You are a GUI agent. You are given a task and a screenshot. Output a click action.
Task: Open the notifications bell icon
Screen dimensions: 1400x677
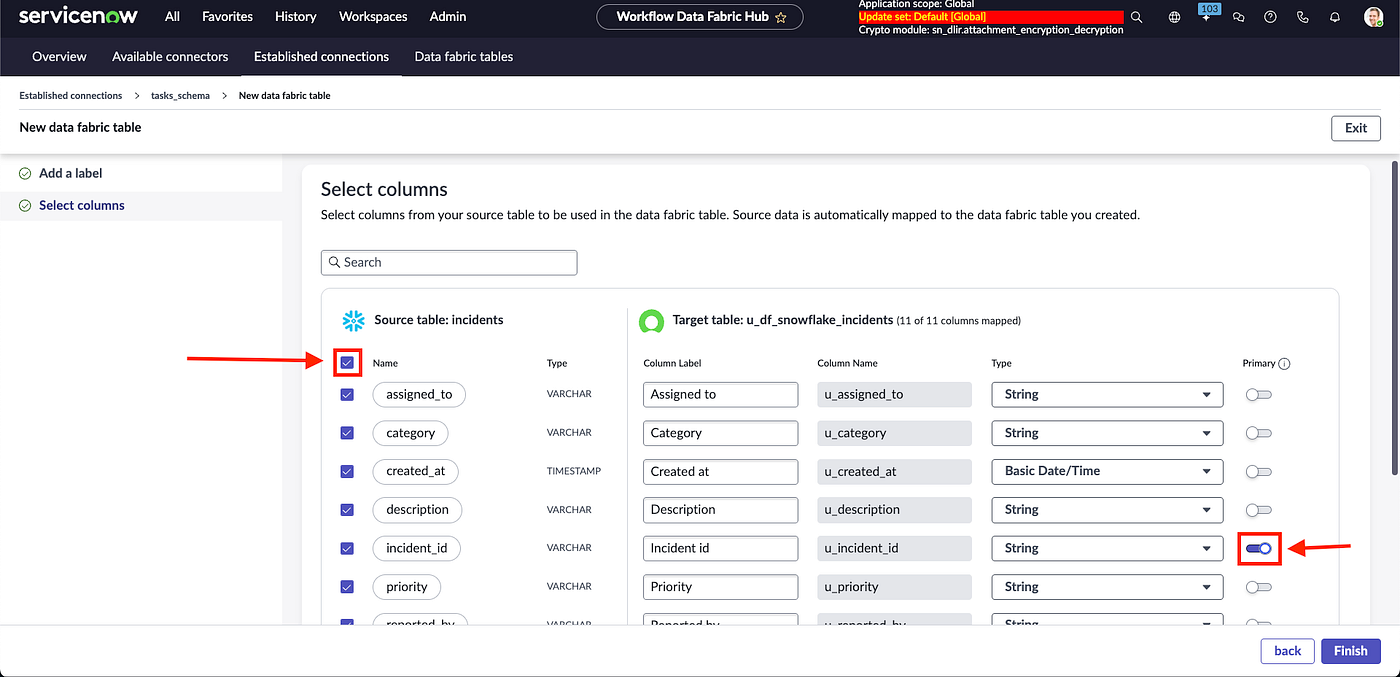tap(1335, 17)
